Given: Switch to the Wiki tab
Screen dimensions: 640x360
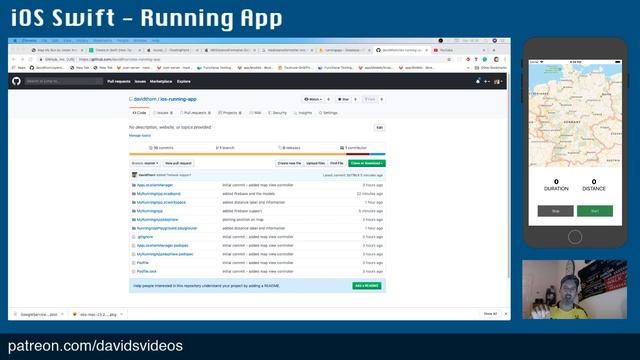Looking at the screenshot, I should tap(256, 113).
